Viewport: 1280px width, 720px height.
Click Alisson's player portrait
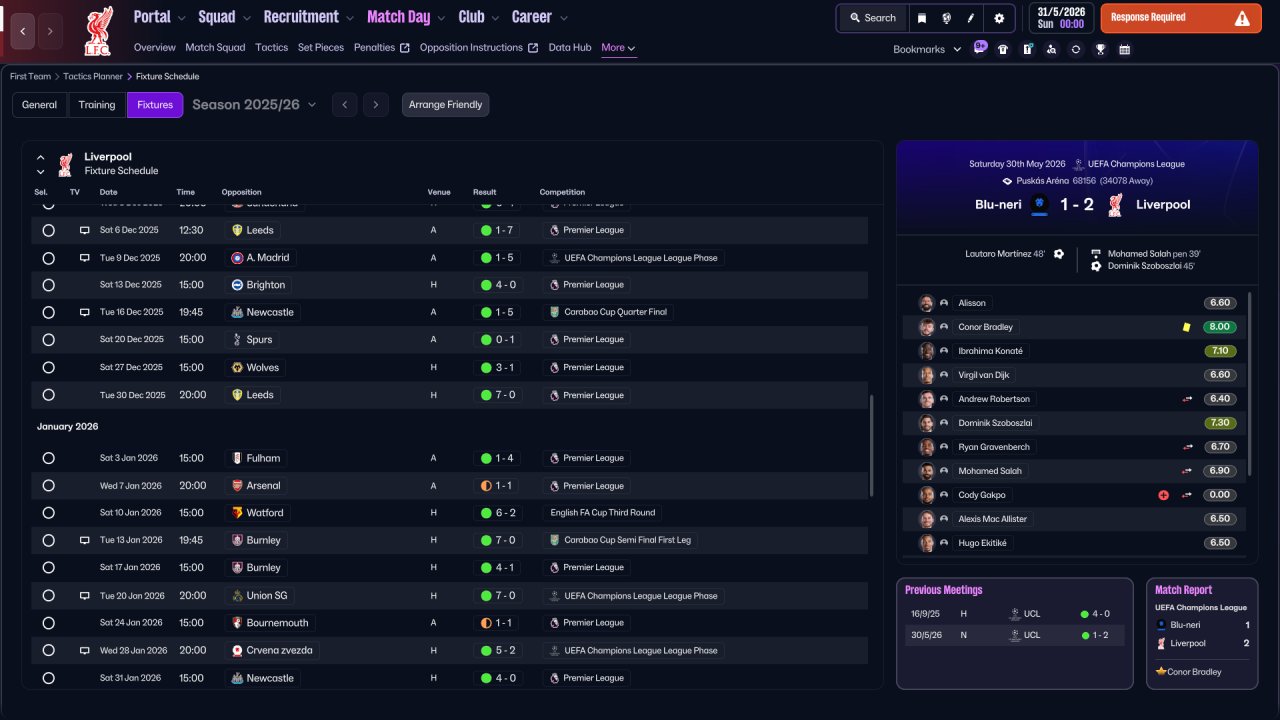pos(927,303)
